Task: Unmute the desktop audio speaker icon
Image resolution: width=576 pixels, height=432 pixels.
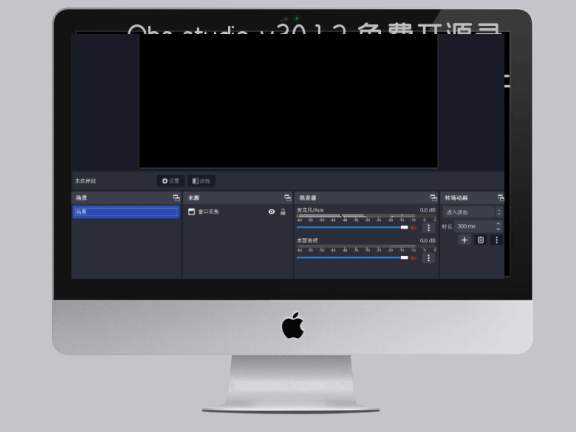Action: tap(414, 258)
